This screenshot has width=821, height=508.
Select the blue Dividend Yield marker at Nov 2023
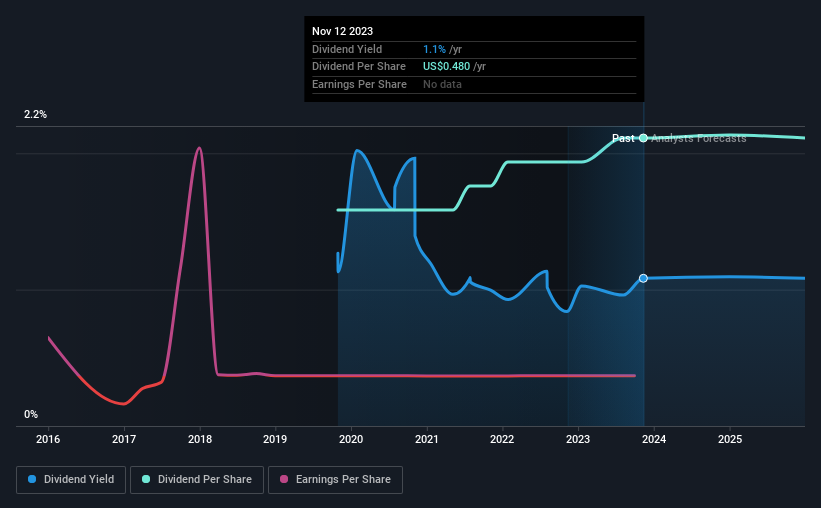644,278
